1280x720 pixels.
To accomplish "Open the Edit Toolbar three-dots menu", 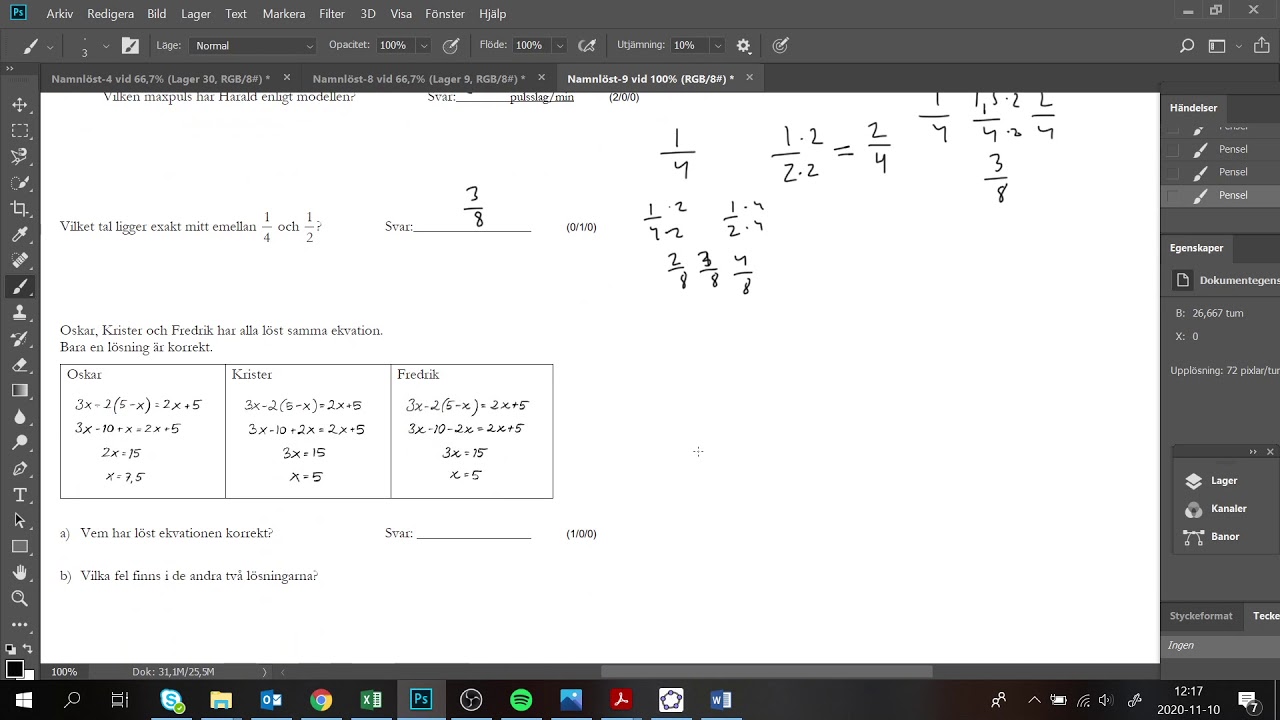I will (19, 624).
